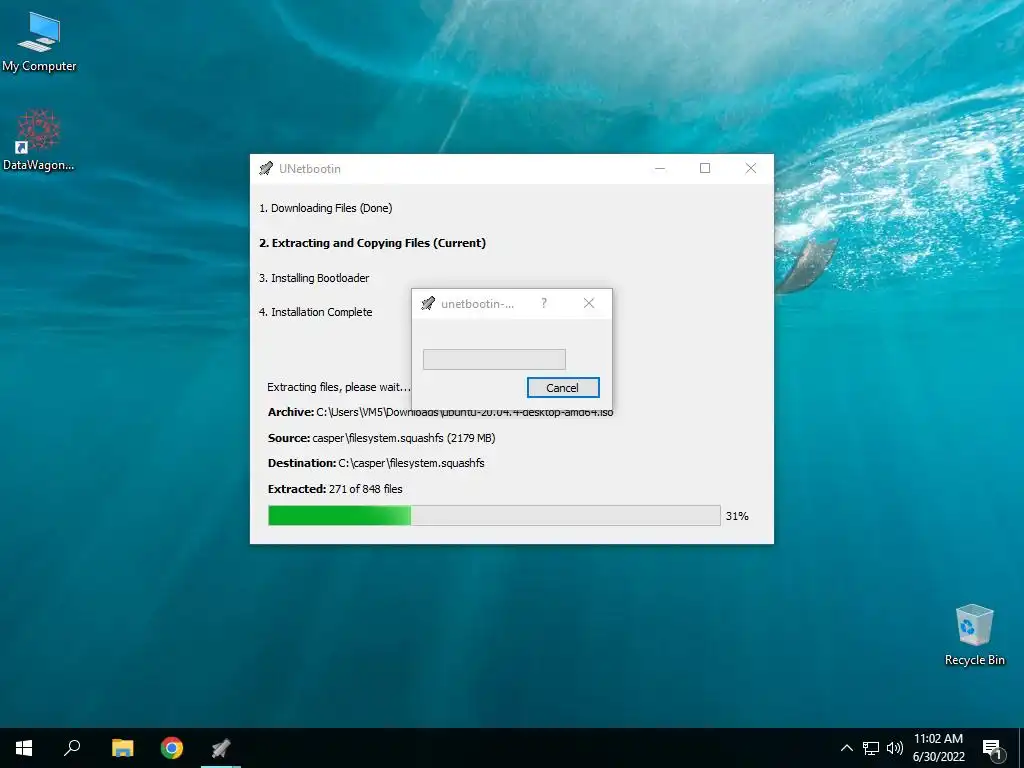Click the Windows Start button
The image size is (1024, 768).
click(x=24, y=748)
